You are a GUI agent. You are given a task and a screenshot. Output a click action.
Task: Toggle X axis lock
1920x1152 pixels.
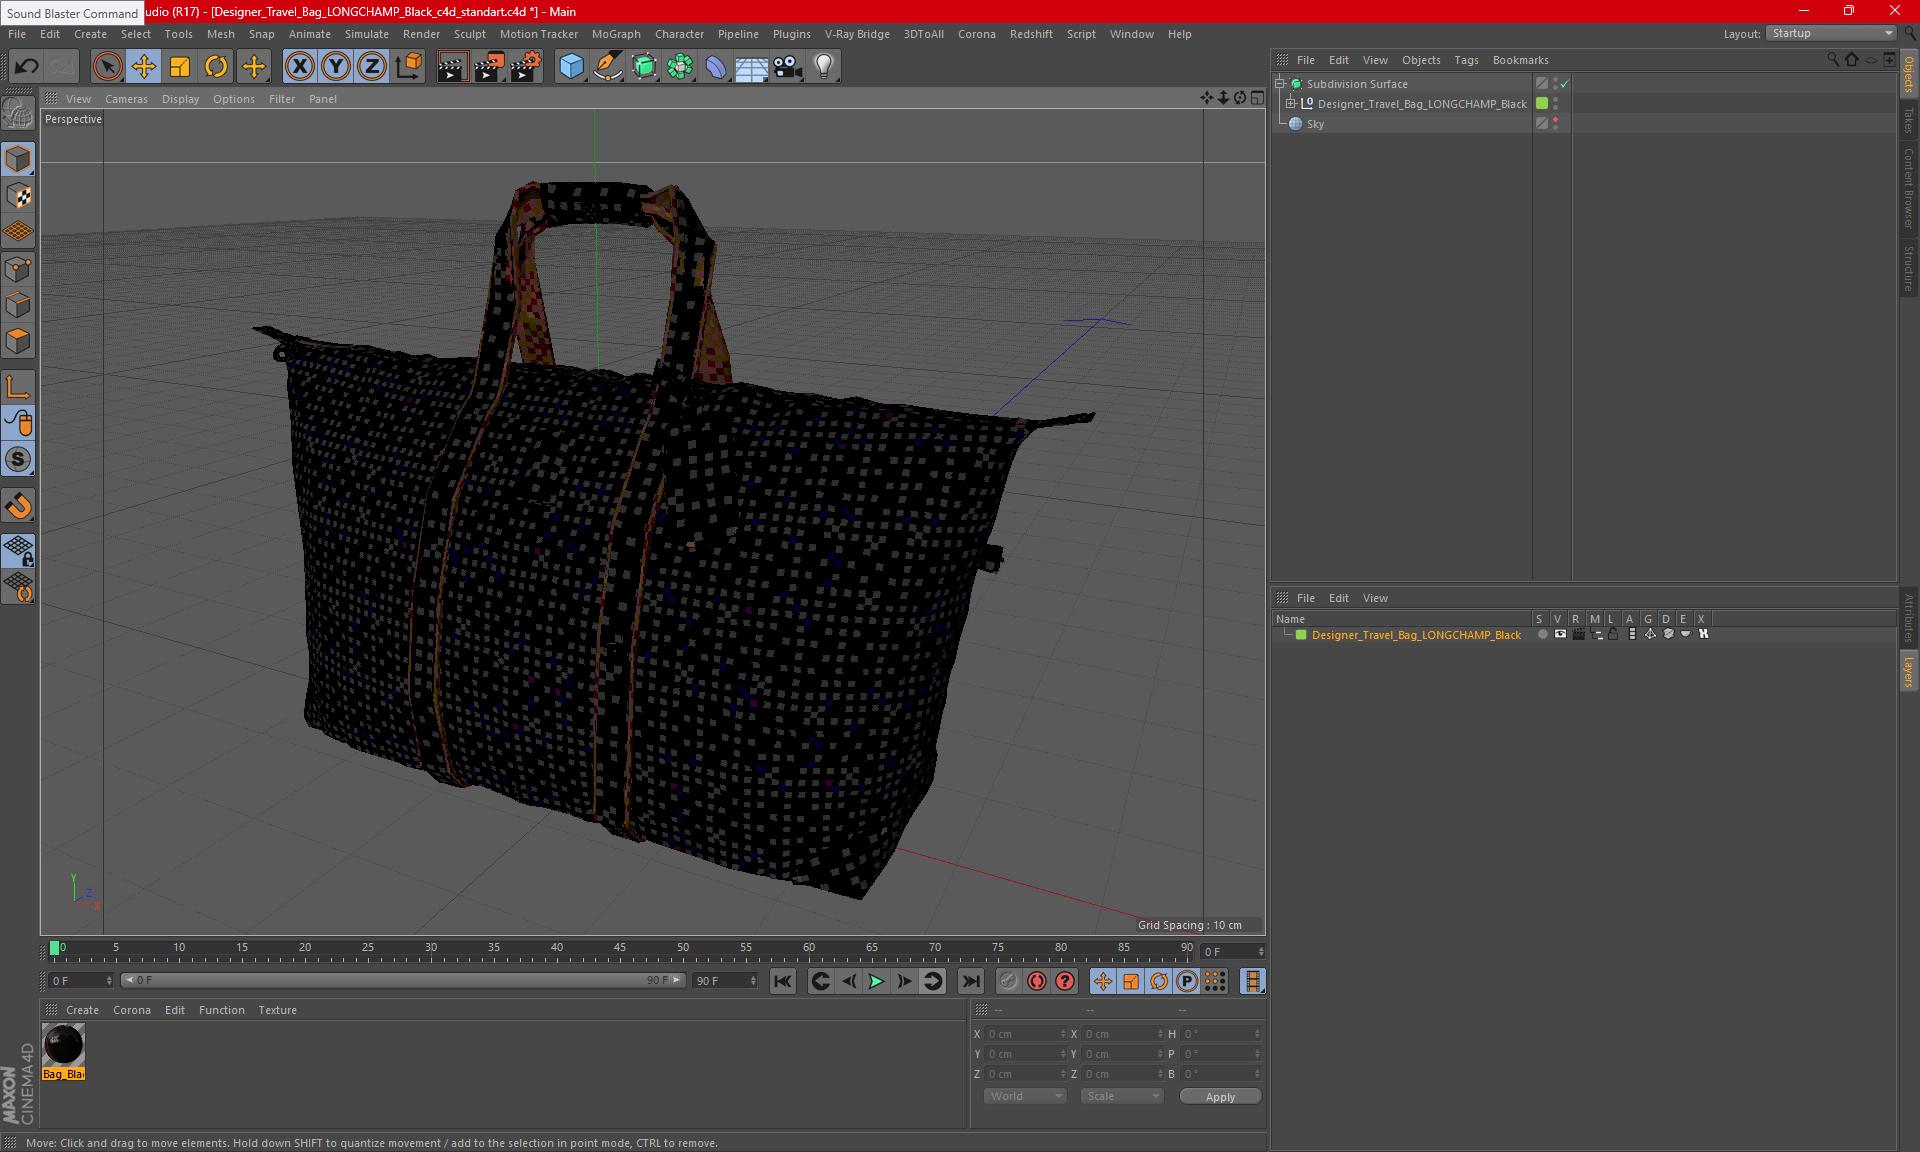click(299, 67)
